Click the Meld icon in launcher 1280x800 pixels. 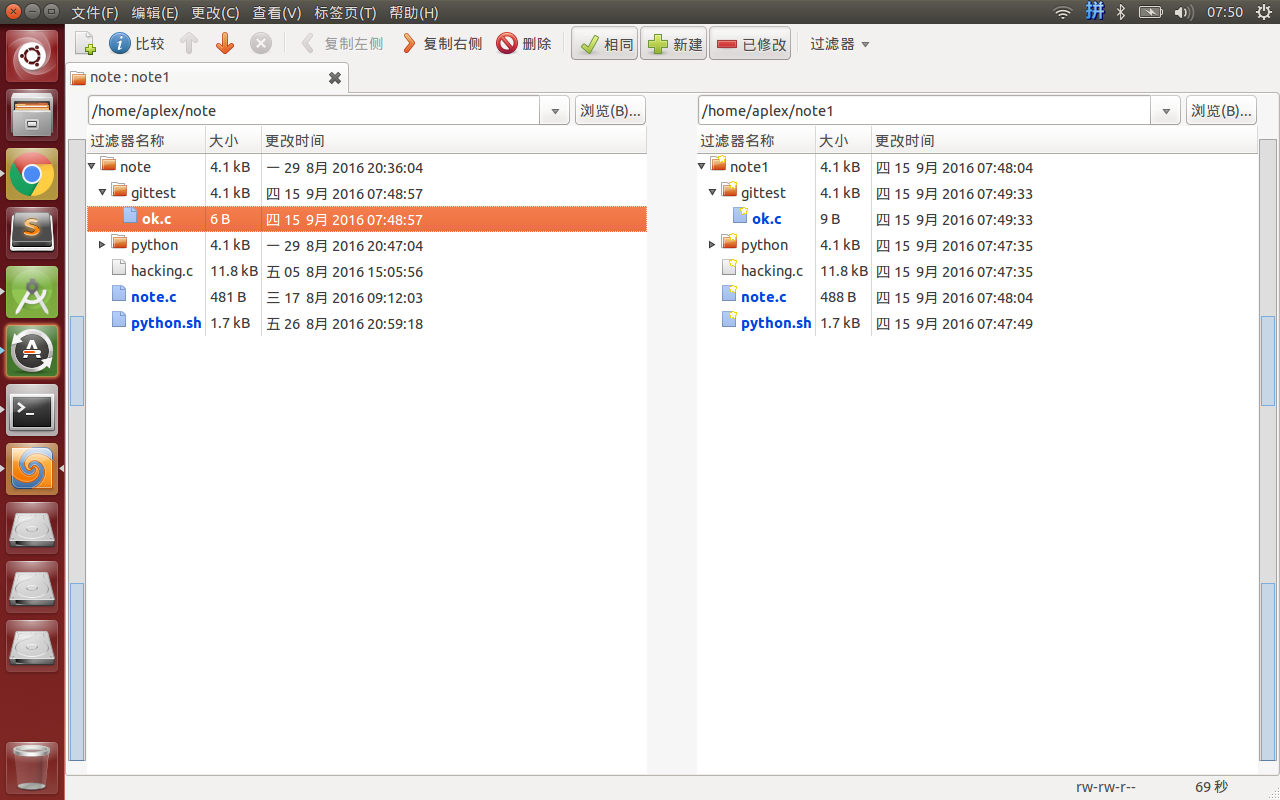[33, 469]
